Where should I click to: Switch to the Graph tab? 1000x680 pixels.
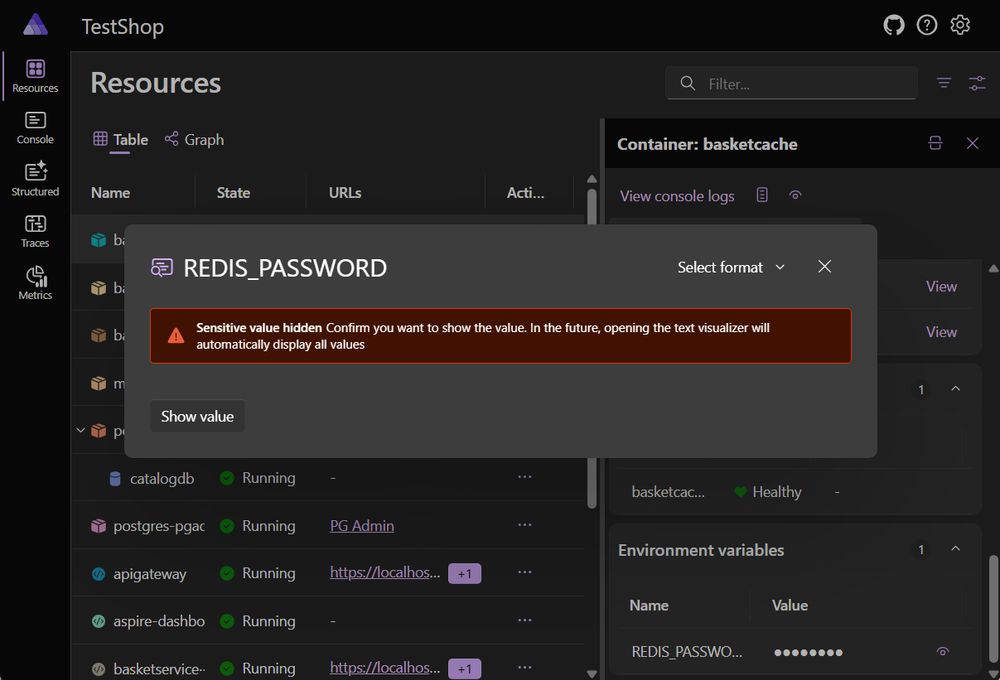(195, 139)
